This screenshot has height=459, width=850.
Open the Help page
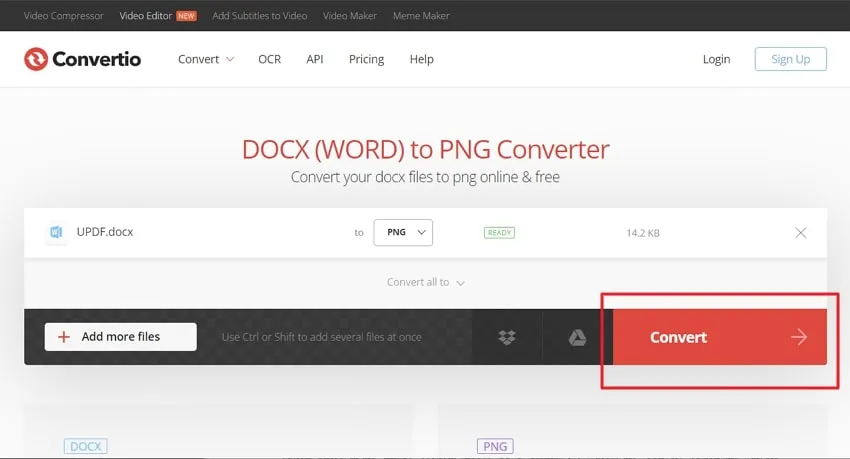(x=422, y=59)
